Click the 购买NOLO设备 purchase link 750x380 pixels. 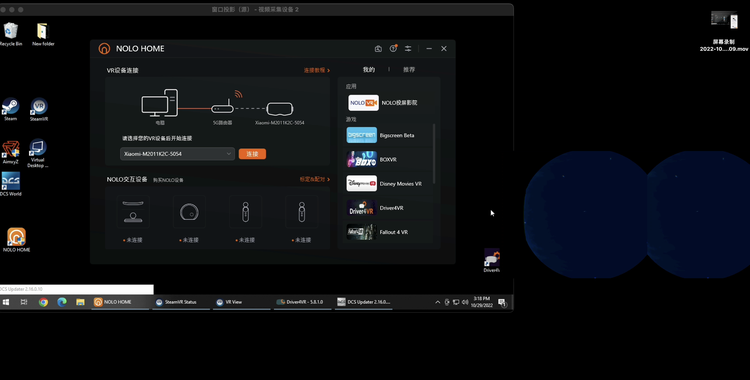[168, 180]
